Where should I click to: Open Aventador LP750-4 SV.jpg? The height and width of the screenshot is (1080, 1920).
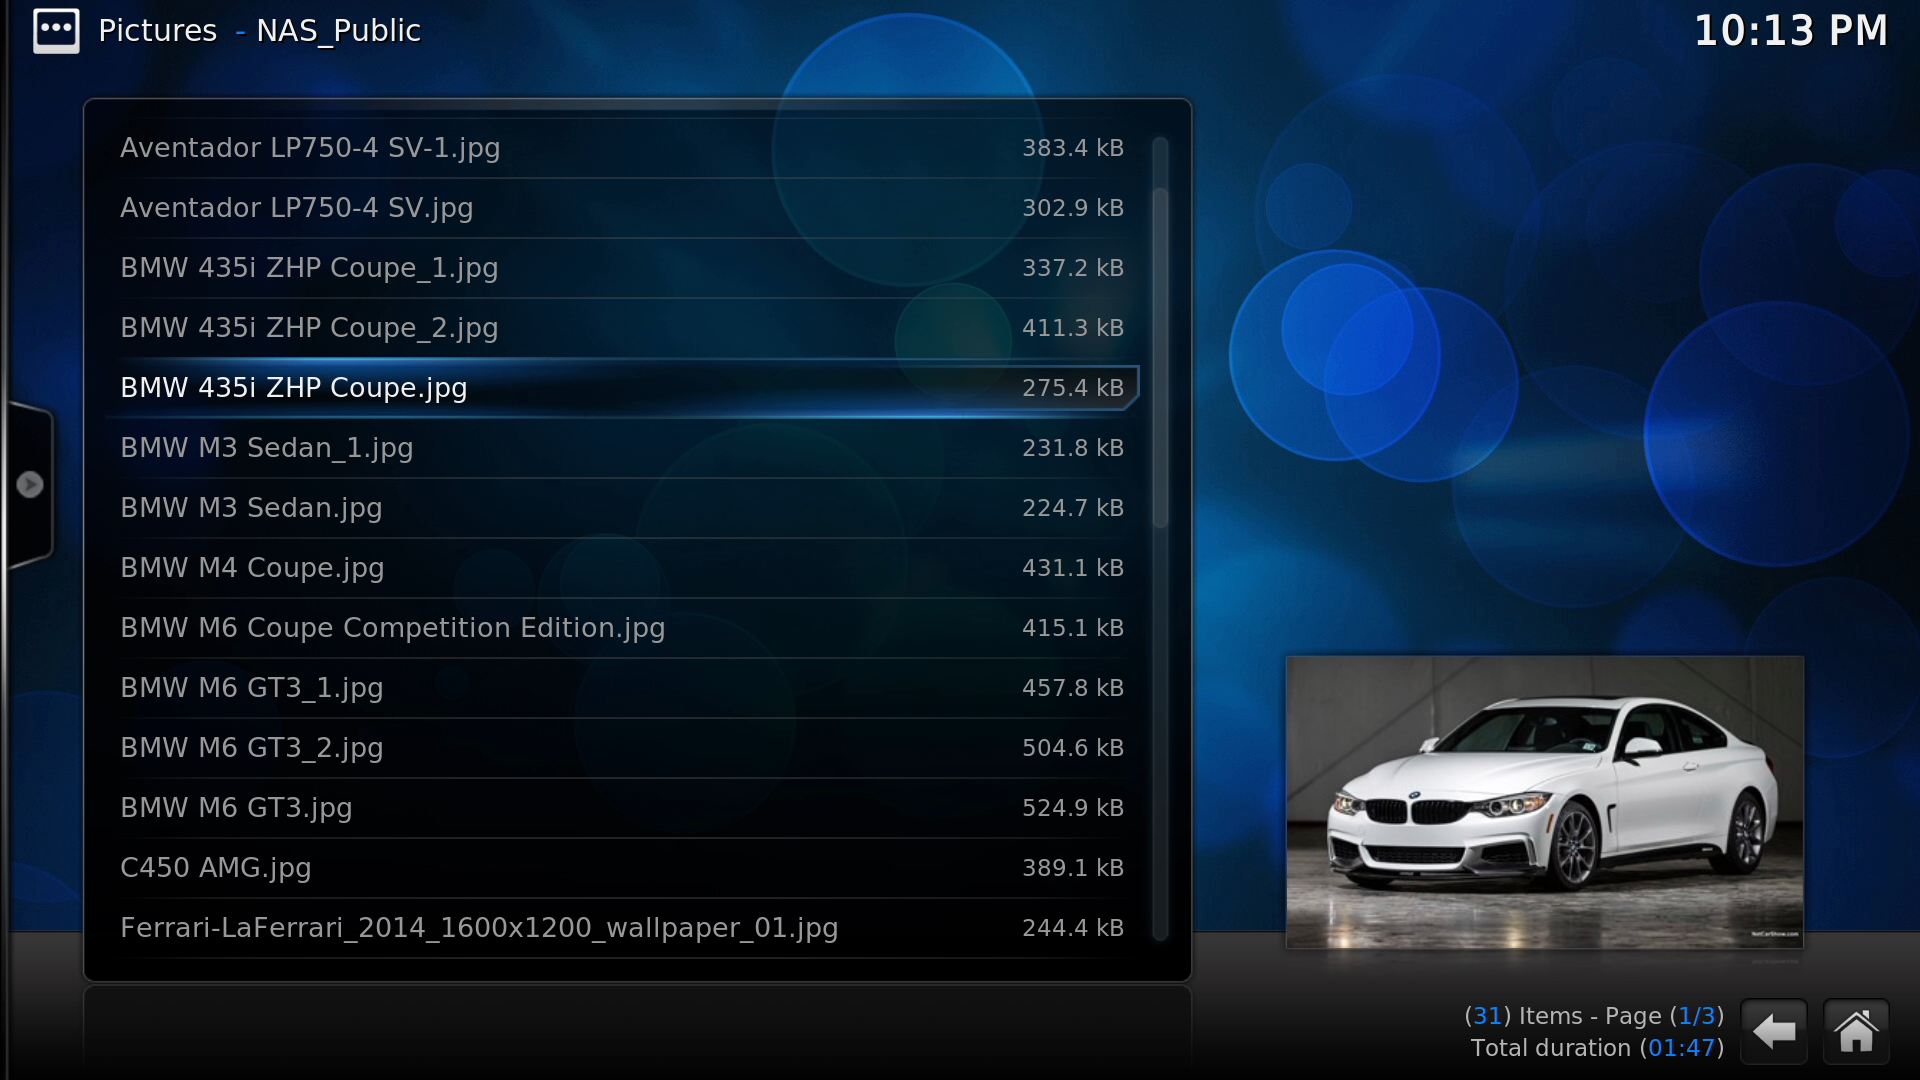(x=622, y=208)
